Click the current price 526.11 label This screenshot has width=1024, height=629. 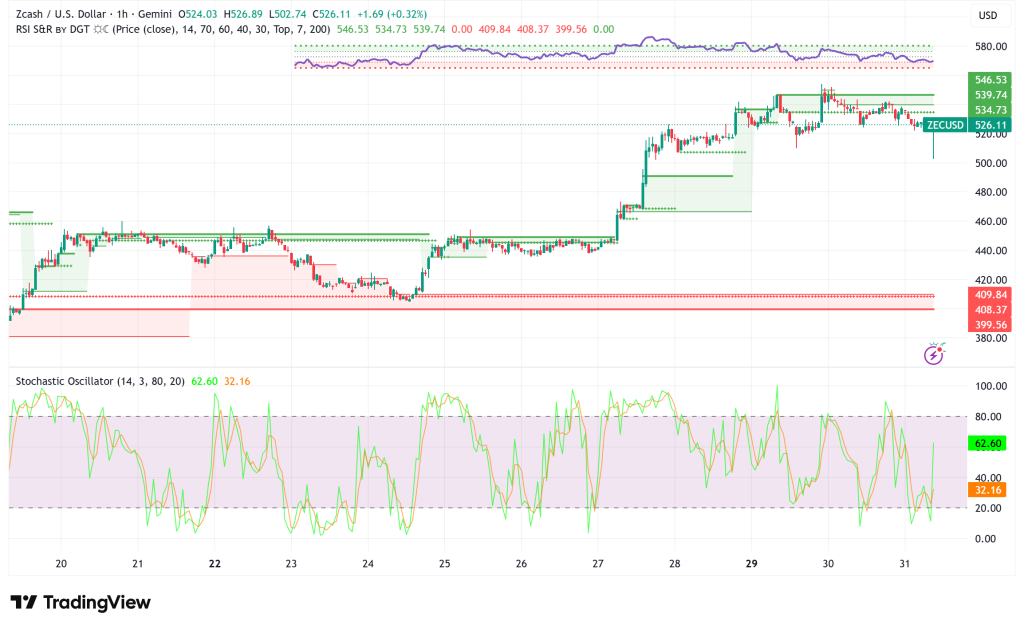coord(990,126)
